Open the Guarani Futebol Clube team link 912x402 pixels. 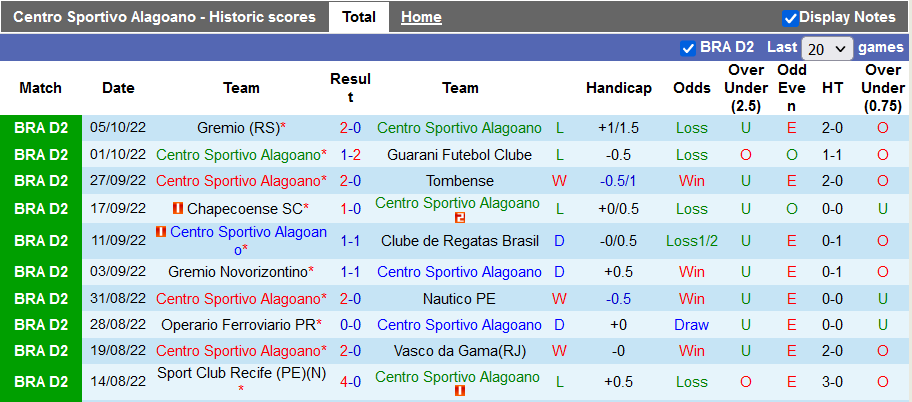tap(459, 155)
